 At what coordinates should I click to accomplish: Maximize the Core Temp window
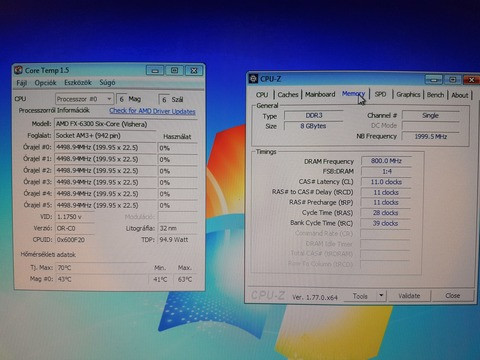click(x=174, y=70)
